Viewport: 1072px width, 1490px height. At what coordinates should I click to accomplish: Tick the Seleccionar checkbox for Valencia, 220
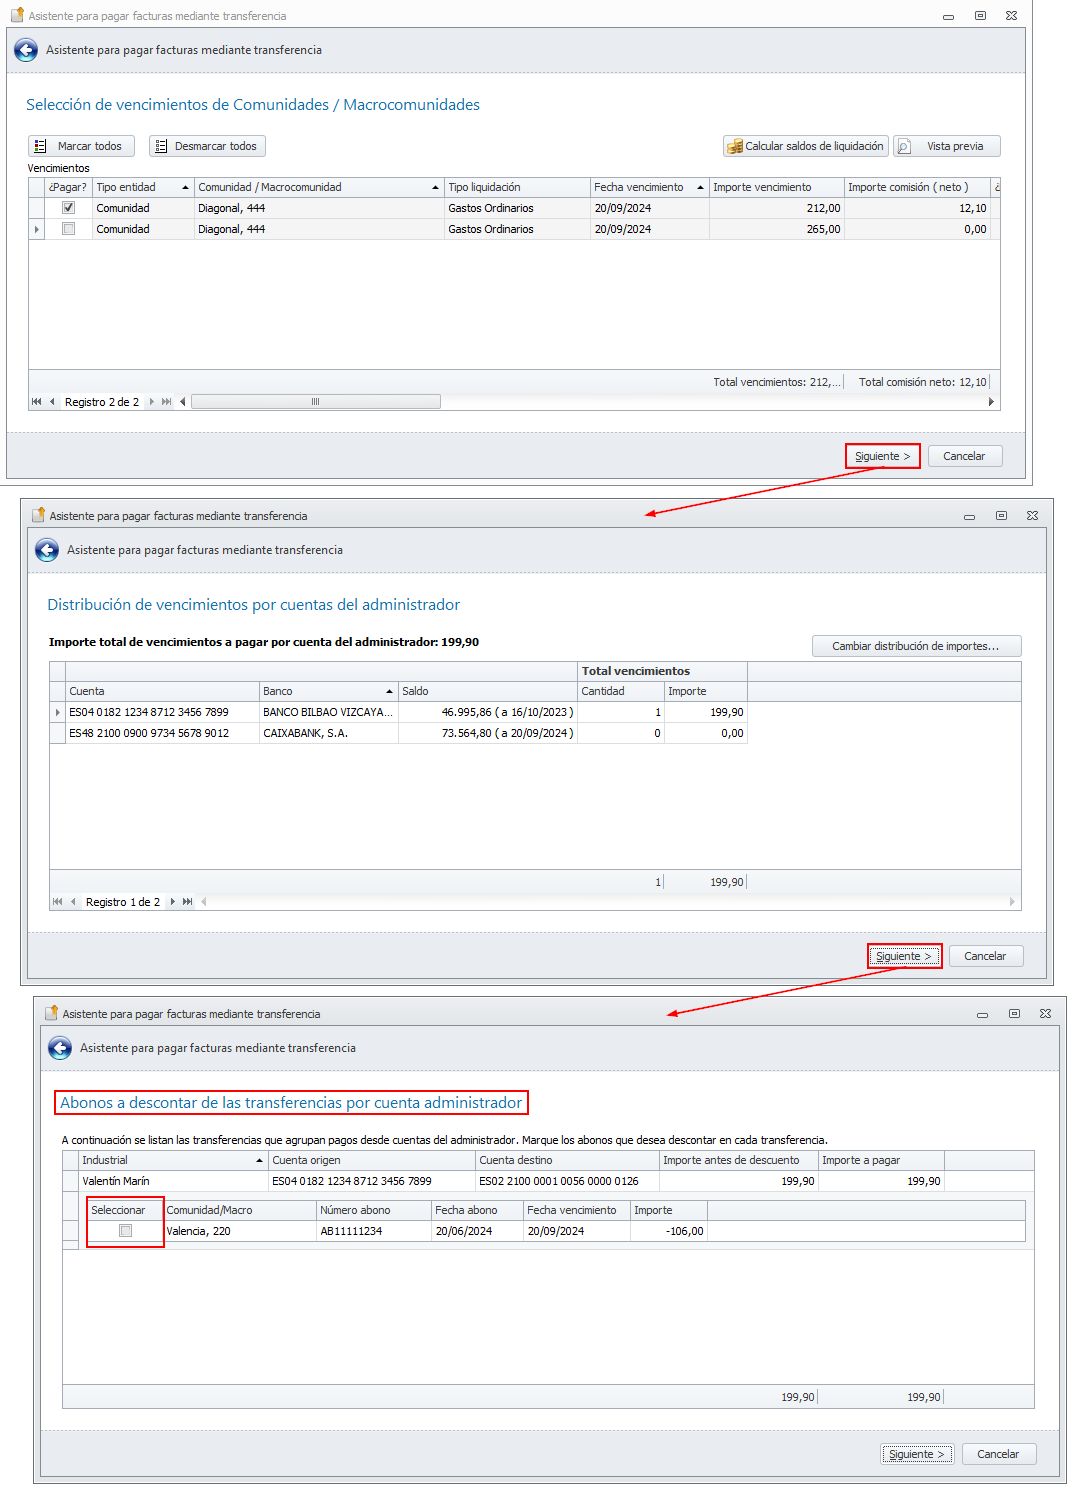[x=125, y=1231]
